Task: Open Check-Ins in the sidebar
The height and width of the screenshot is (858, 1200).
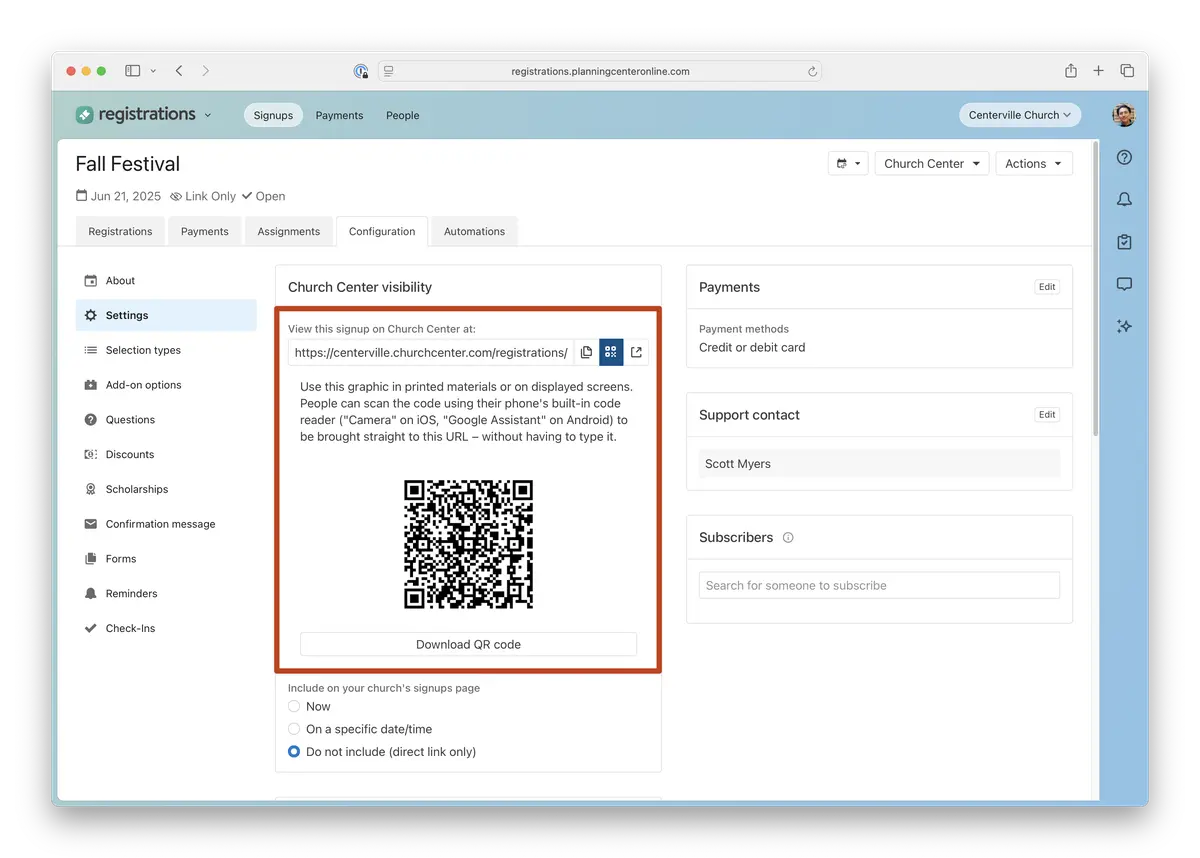Action: [166, 629]
